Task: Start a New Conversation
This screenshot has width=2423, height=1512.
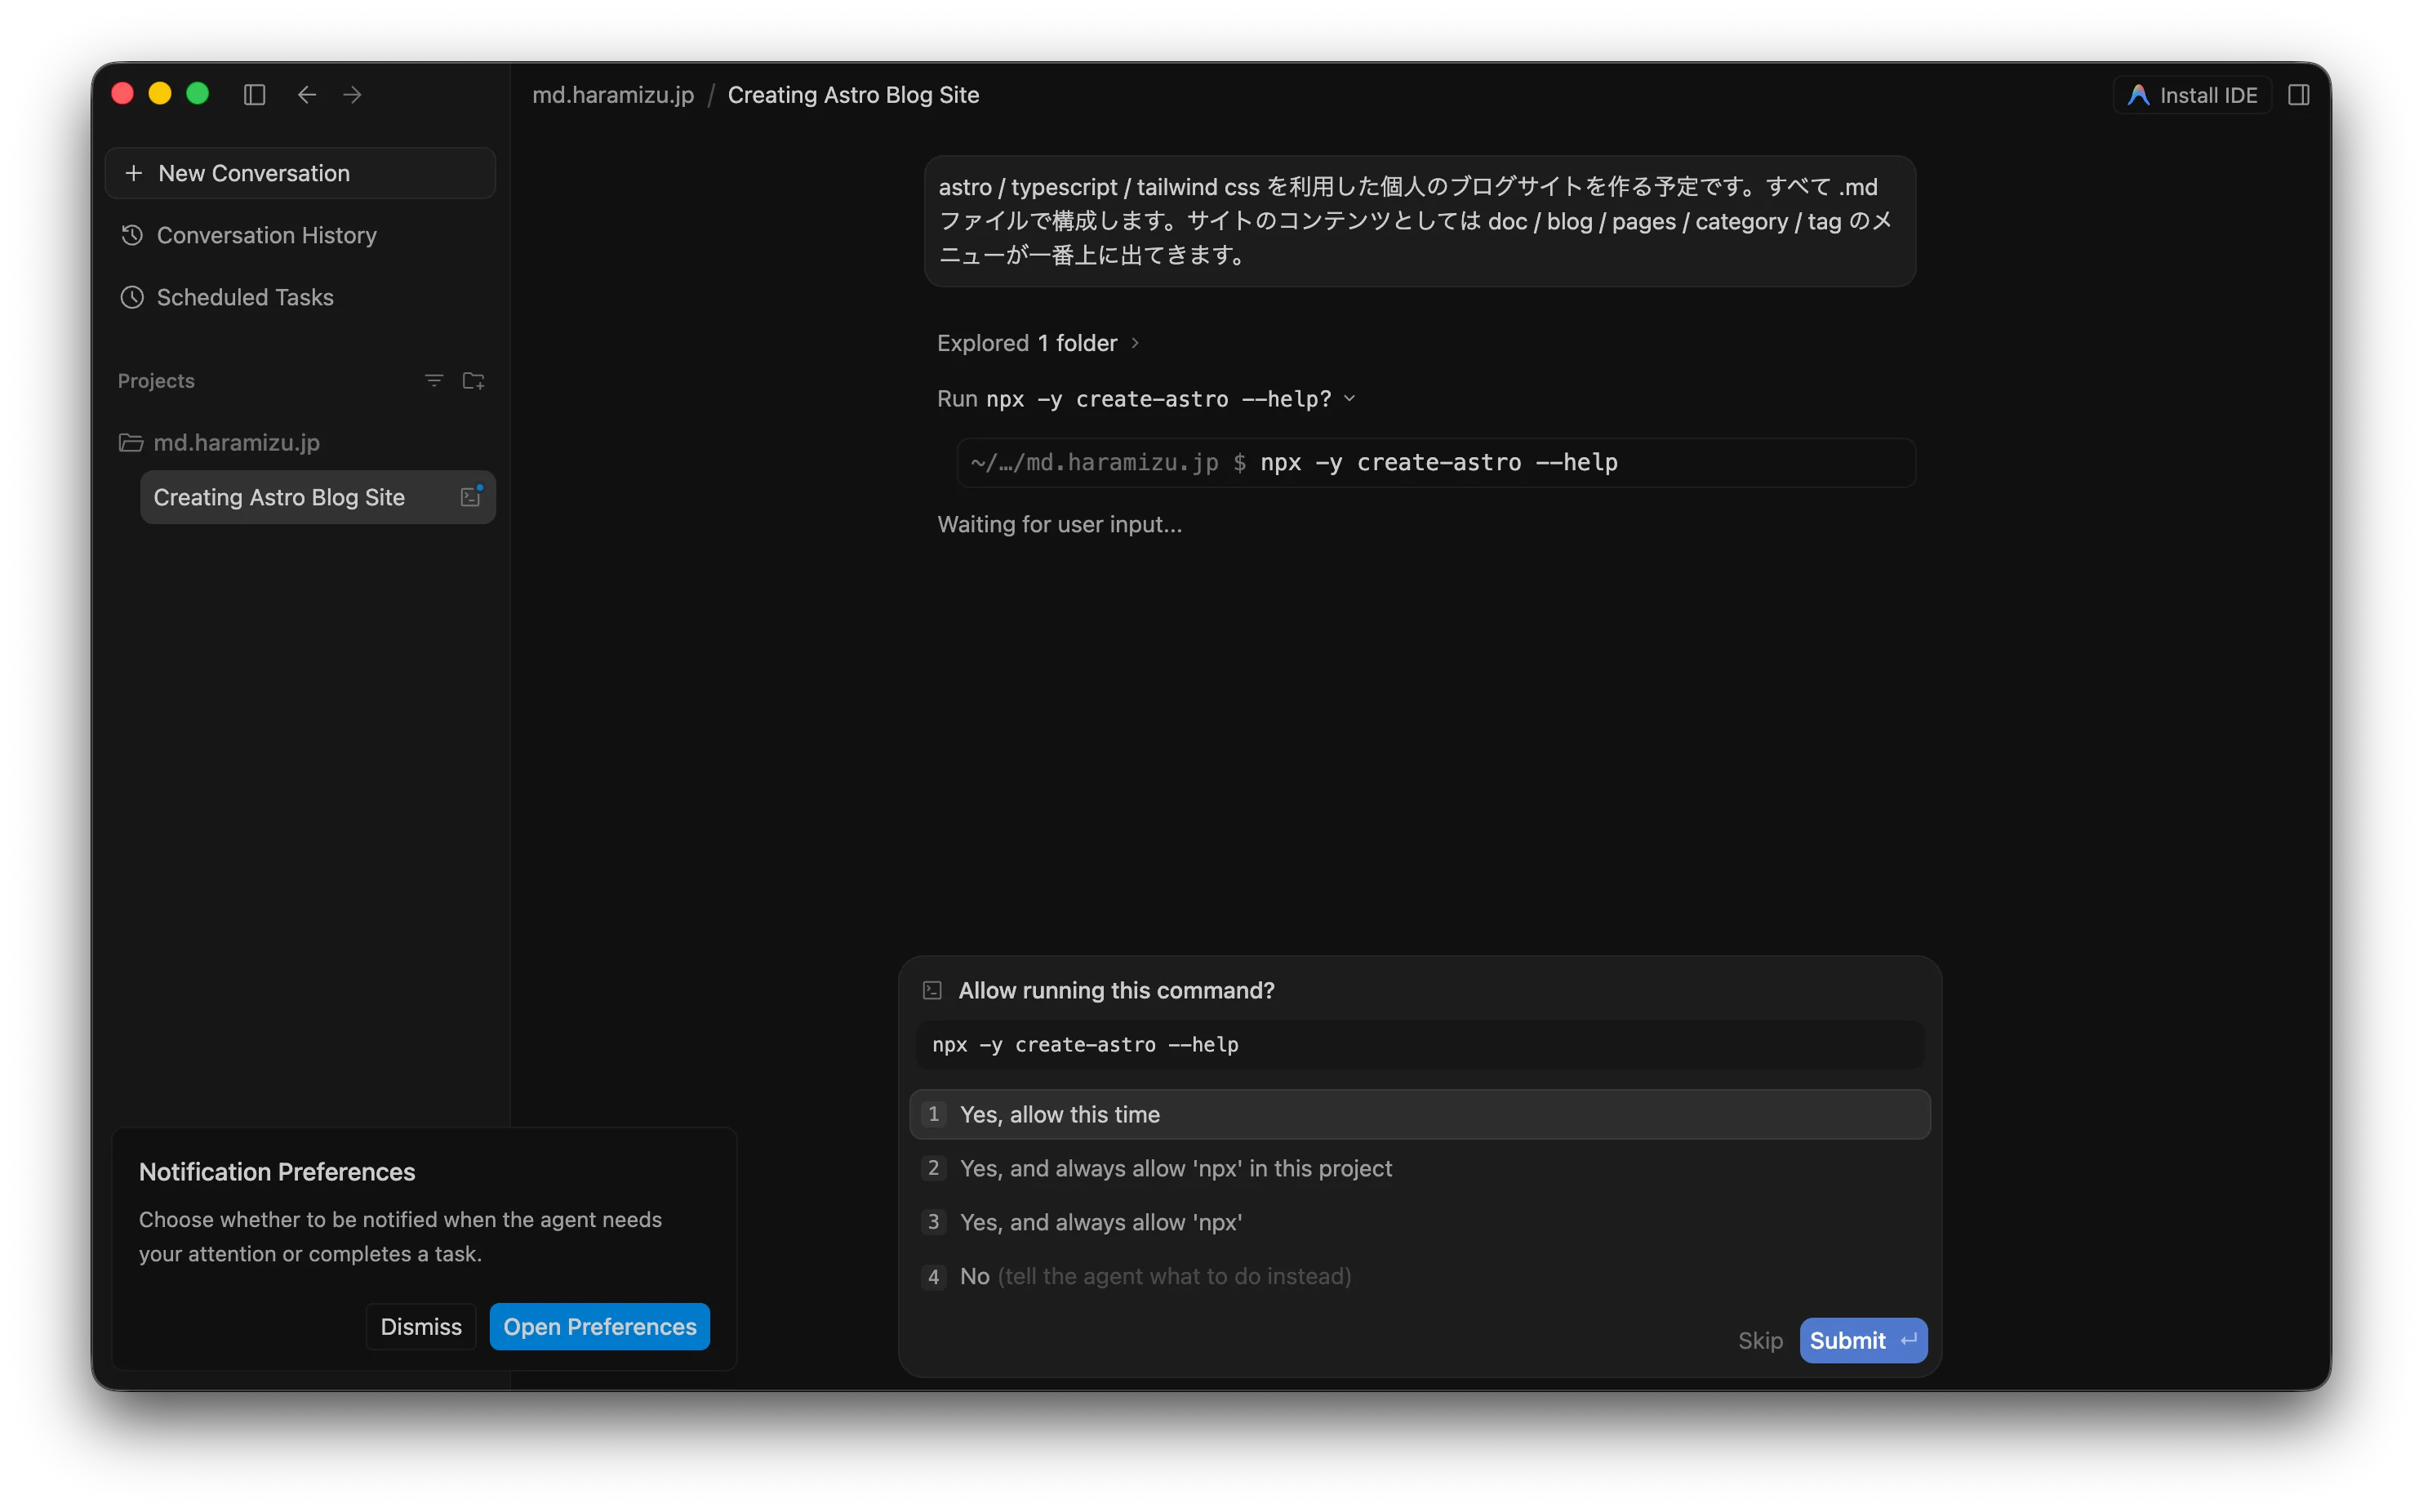Action: pos(300,173)
